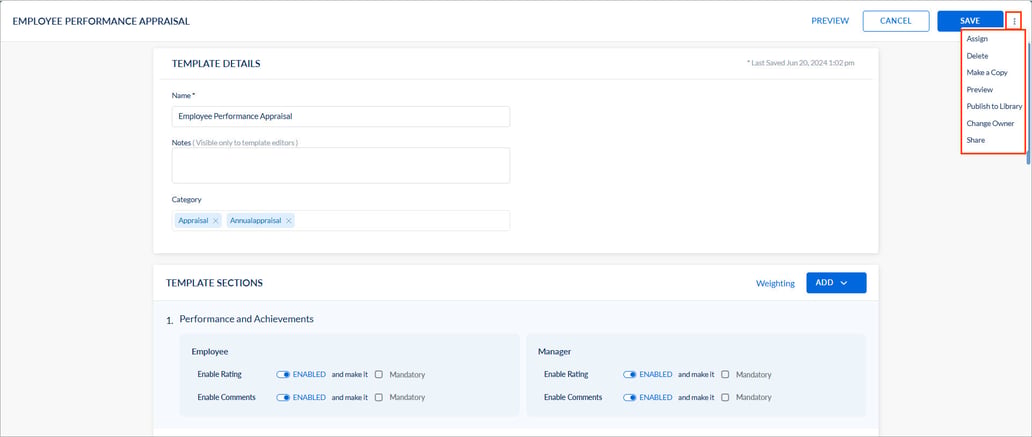The height and width of the screenshot is (437, 1032).
Task: Click into the Notes text area
Action: coord(340,165)
